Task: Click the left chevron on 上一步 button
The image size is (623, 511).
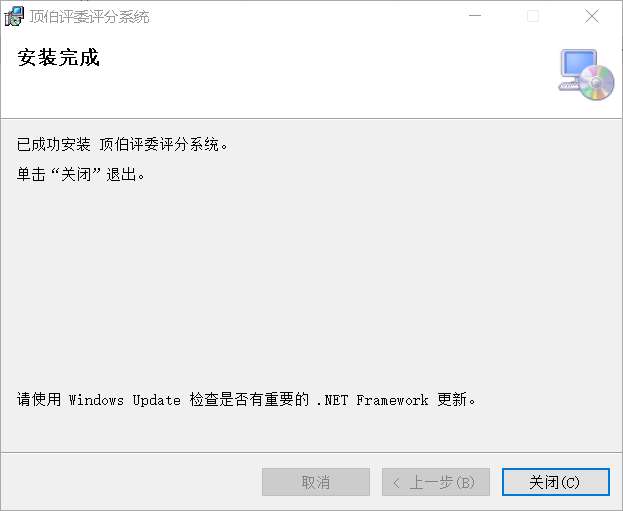Action: [396, 483]
